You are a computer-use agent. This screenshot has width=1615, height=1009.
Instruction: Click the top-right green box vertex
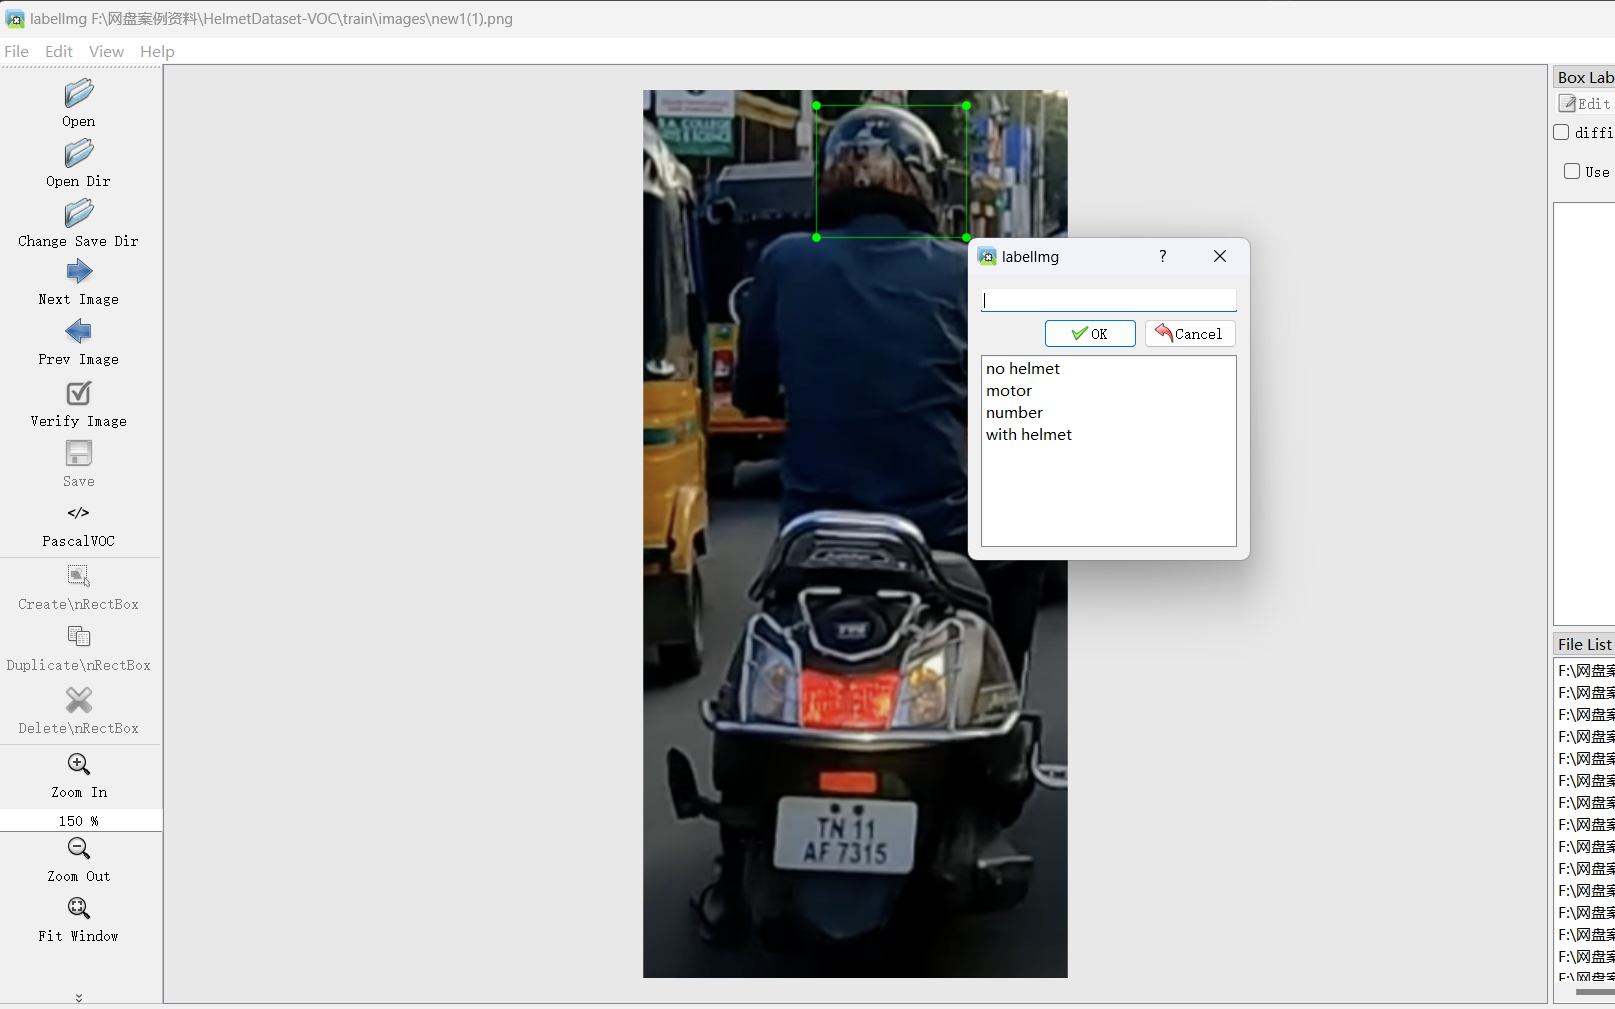966,105
